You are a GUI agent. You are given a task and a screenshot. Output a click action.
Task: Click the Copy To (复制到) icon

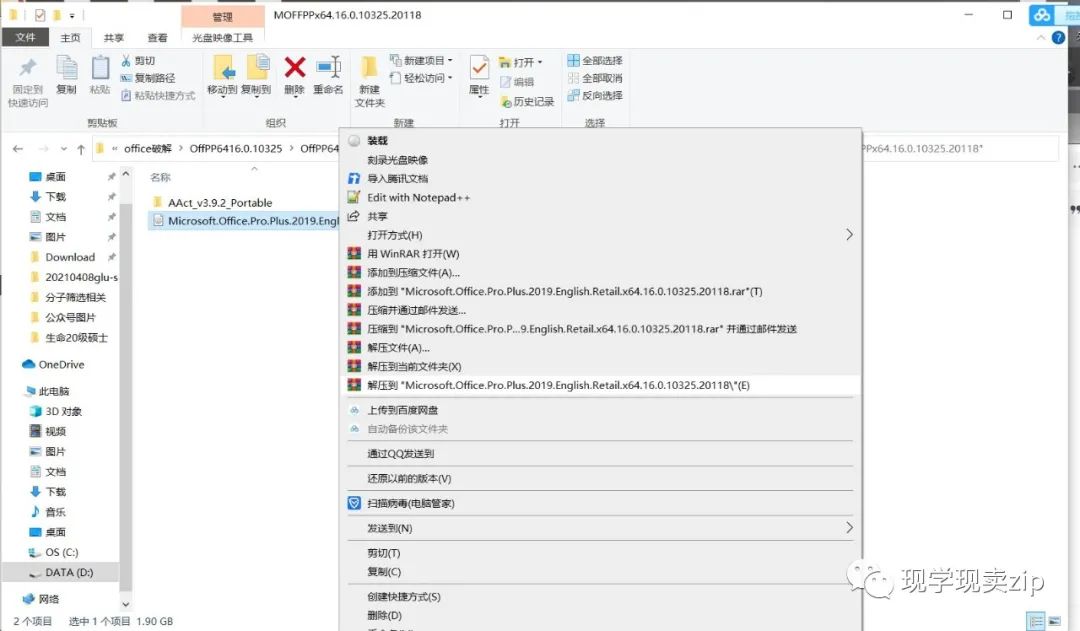click(257, 68)
